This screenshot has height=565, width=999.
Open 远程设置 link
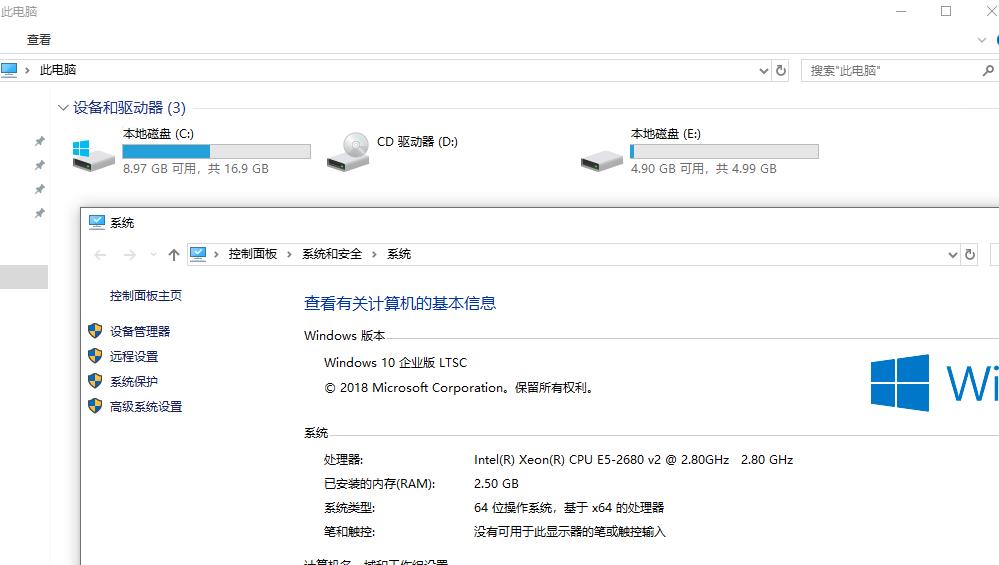pos(134,357)
